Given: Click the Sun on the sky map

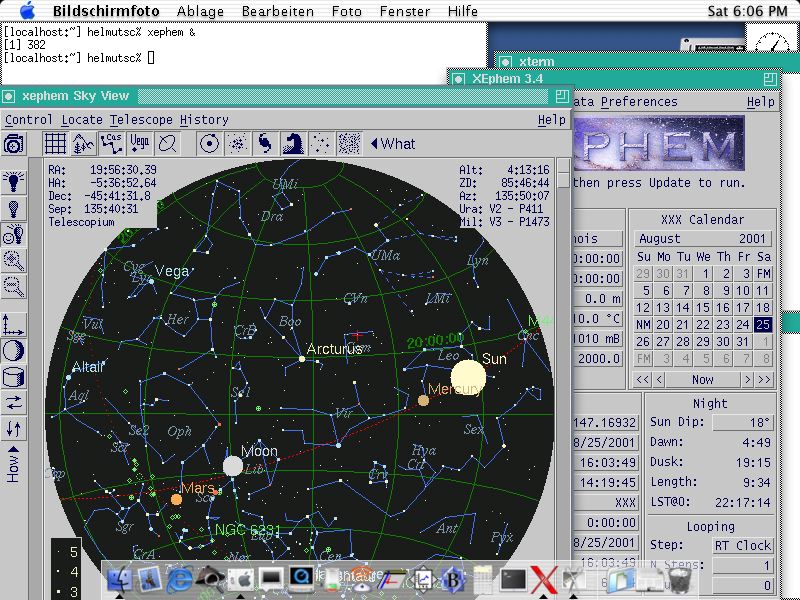Looking at the screenshot, I should tap(468, 377).
